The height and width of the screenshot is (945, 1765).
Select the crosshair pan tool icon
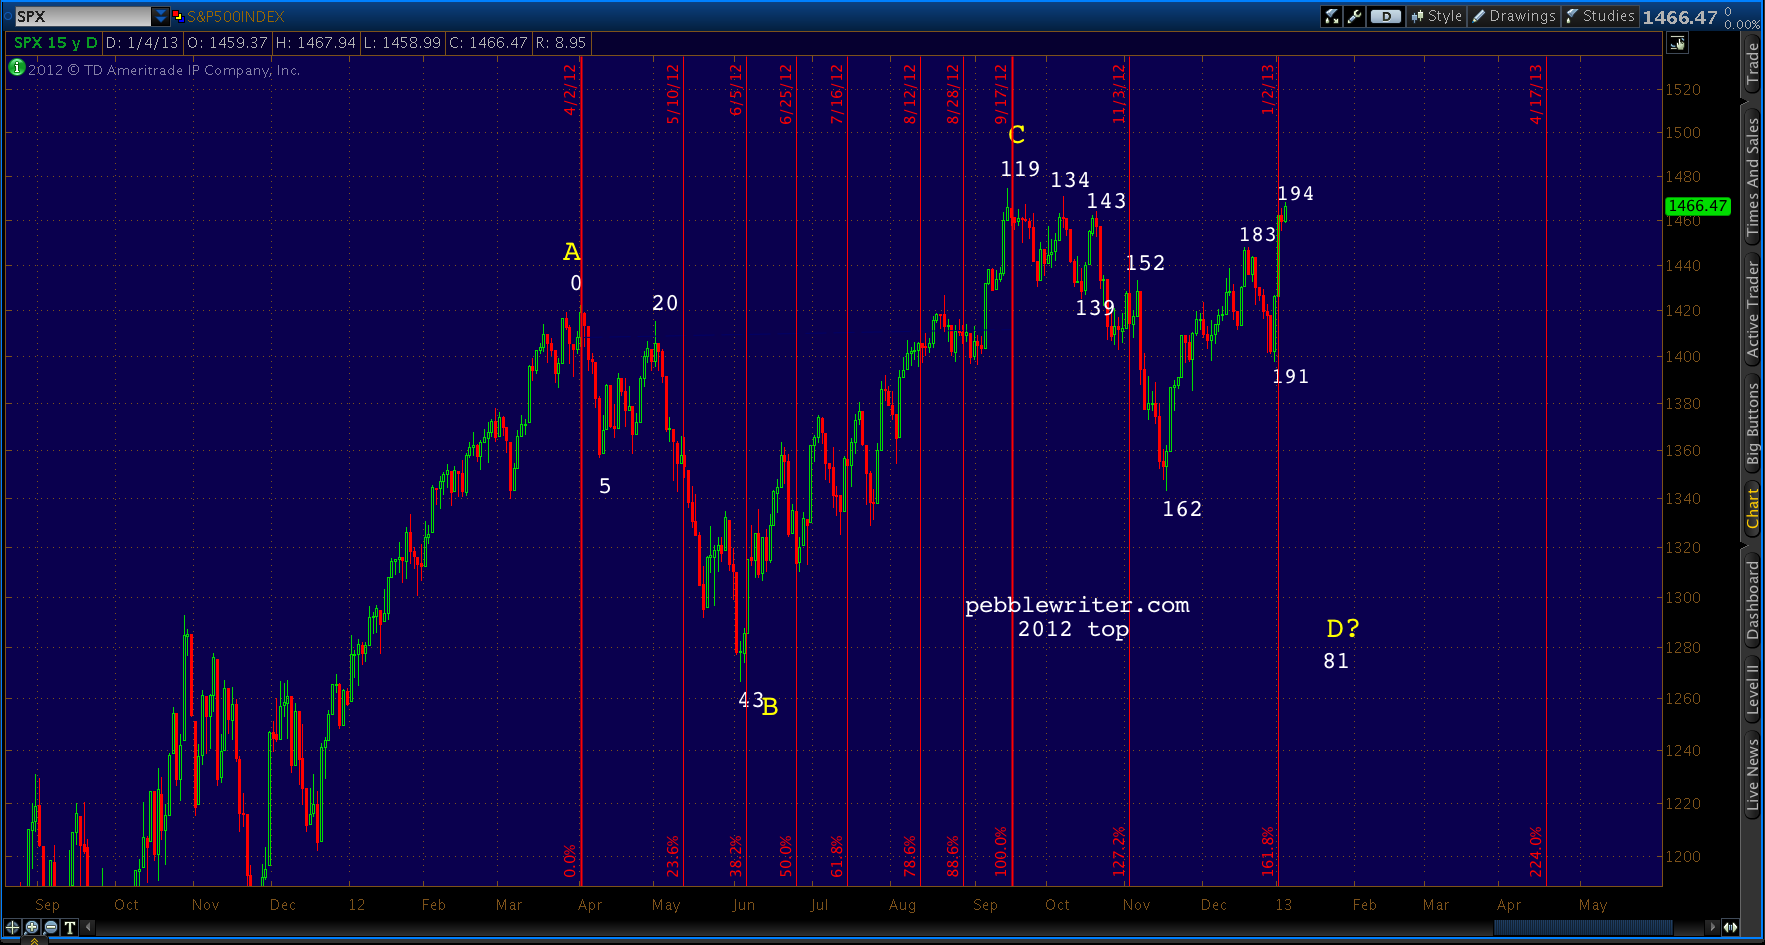pos(12,927)
